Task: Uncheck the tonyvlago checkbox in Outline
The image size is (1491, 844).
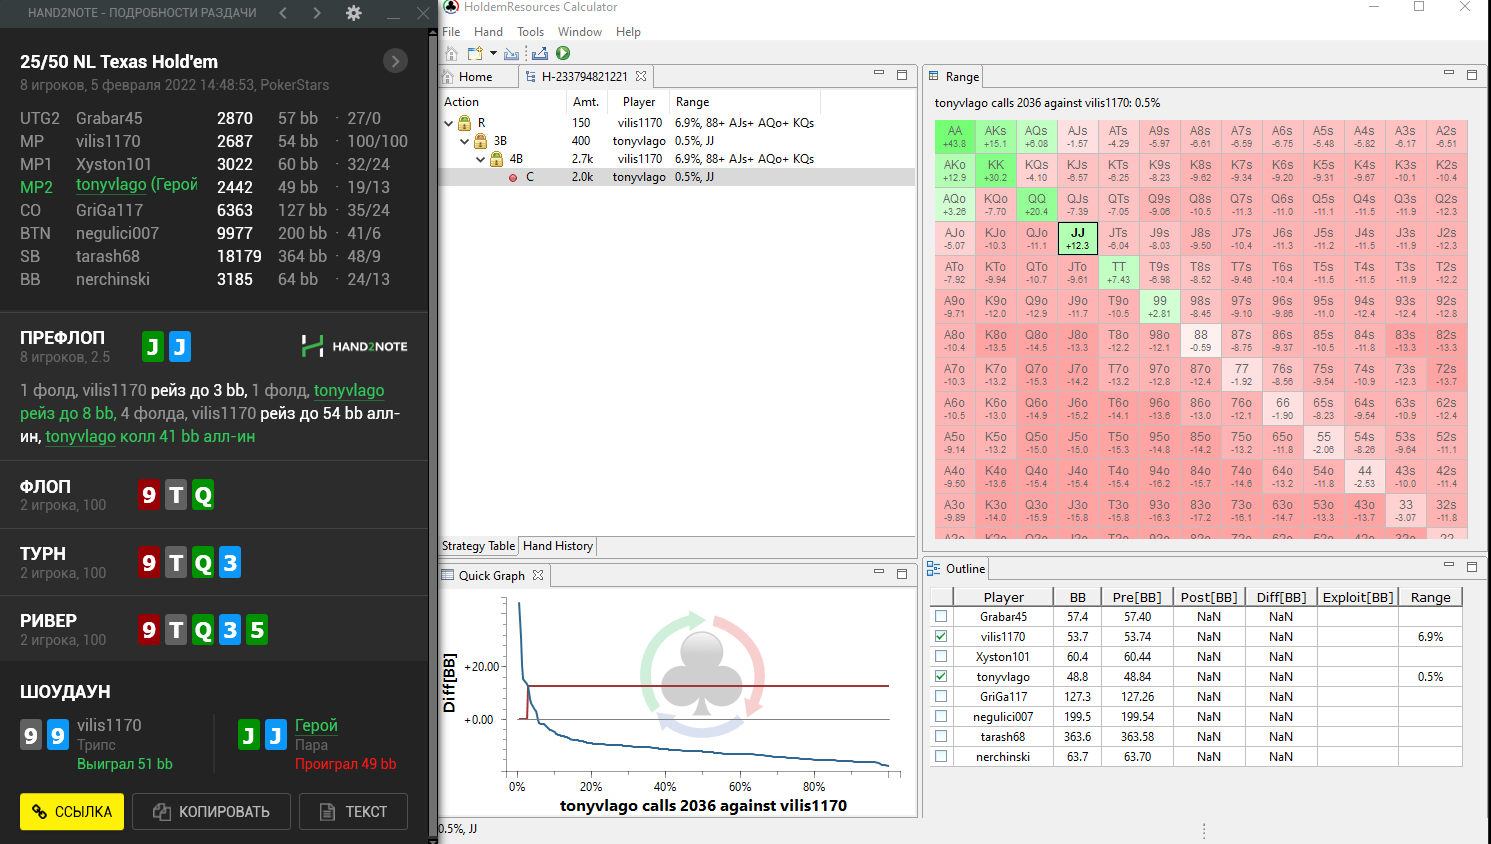Action: point(941,676)
